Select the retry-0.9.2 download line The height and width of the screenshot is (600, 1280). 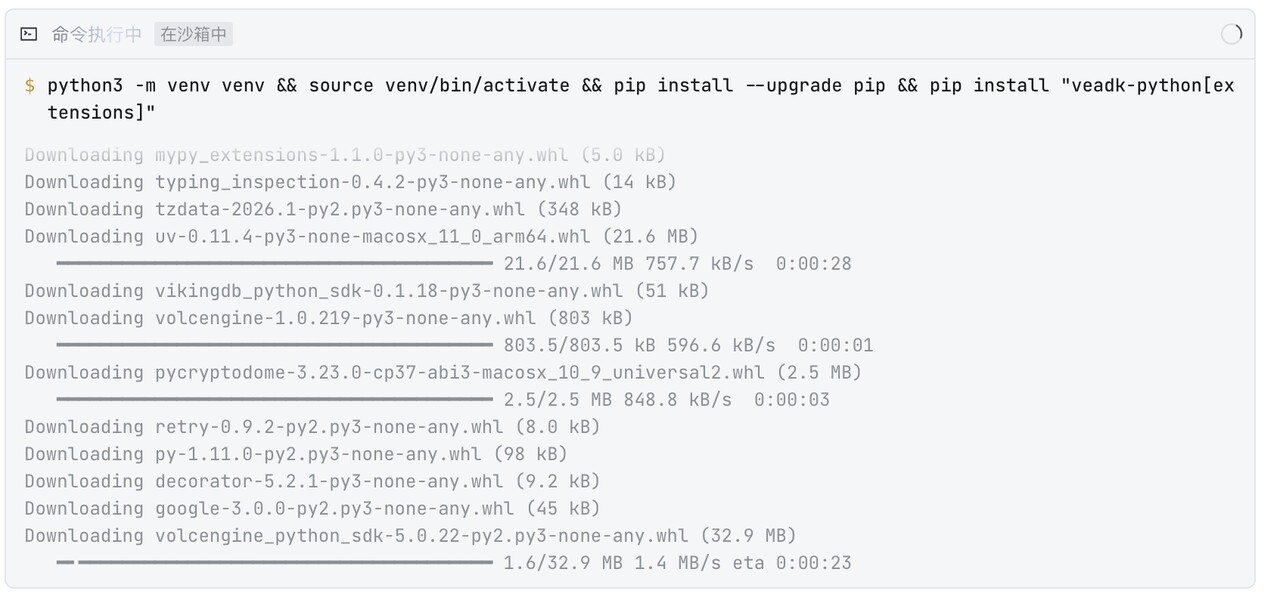coord(312,427)
